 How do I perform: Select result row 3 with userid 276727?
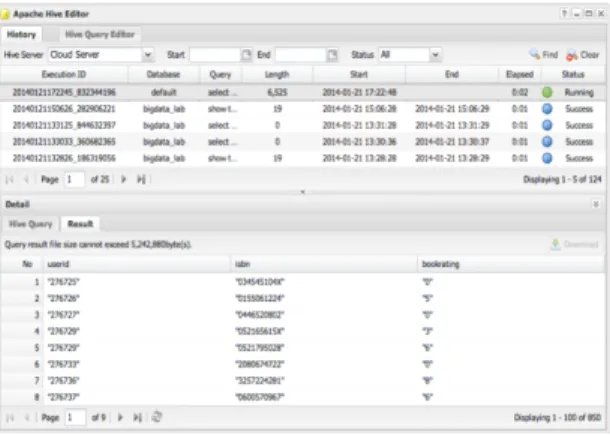303,315
